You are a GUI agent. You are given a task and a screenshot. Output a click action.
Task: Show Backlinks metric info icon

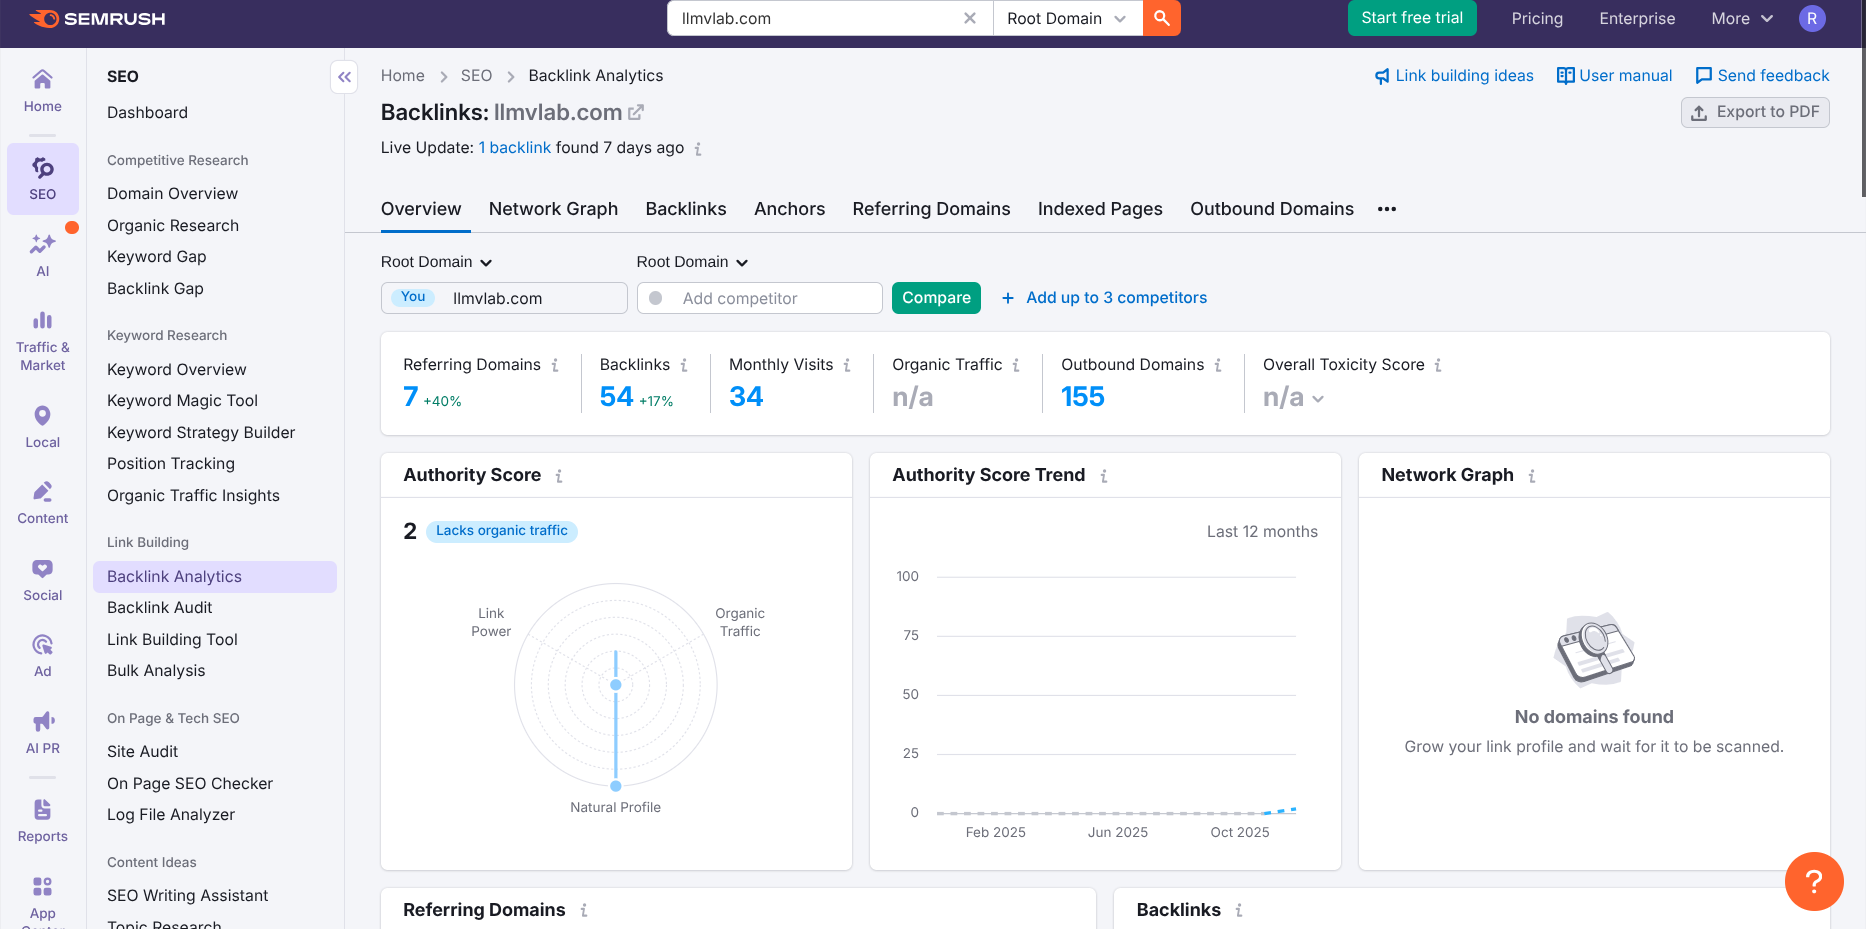click(684, 365)
